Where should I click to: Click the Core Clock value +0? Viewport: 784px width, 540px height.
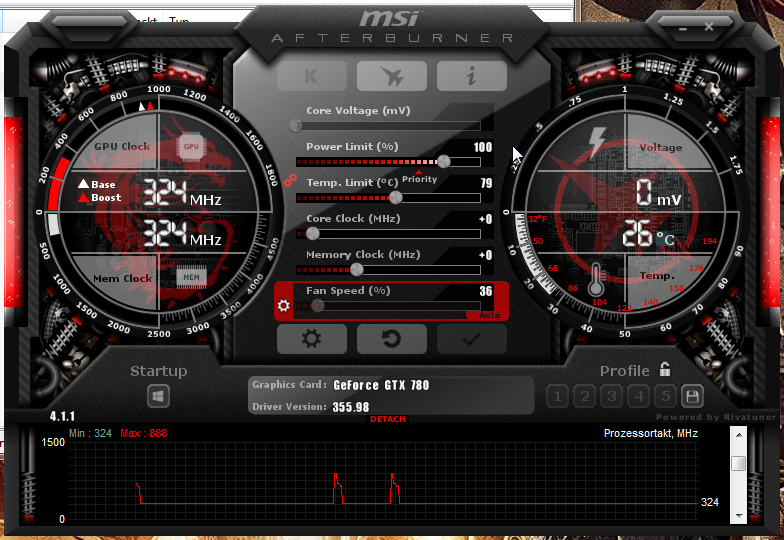pyautogui.click(x=486, y=219)
